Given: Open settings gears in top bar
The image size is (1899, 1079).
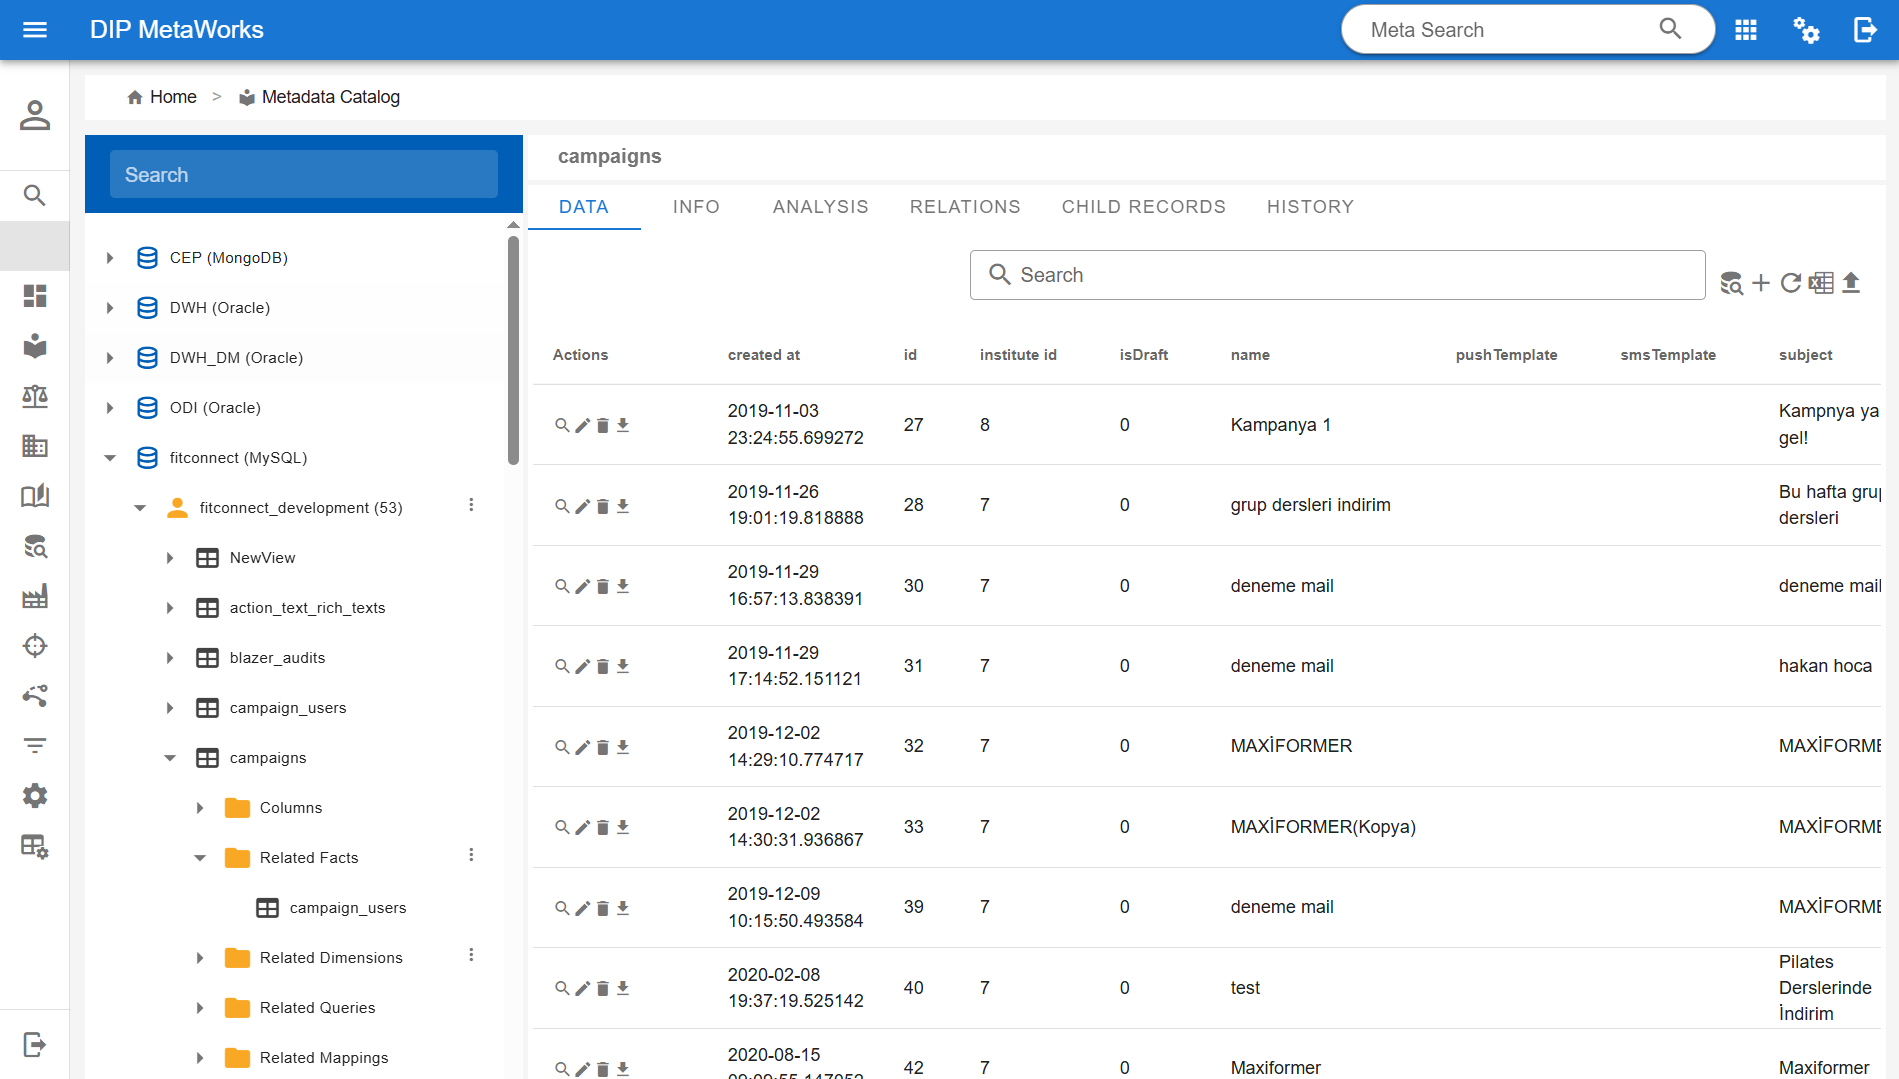Looking at the screenshot, I should click(1806, 30).
